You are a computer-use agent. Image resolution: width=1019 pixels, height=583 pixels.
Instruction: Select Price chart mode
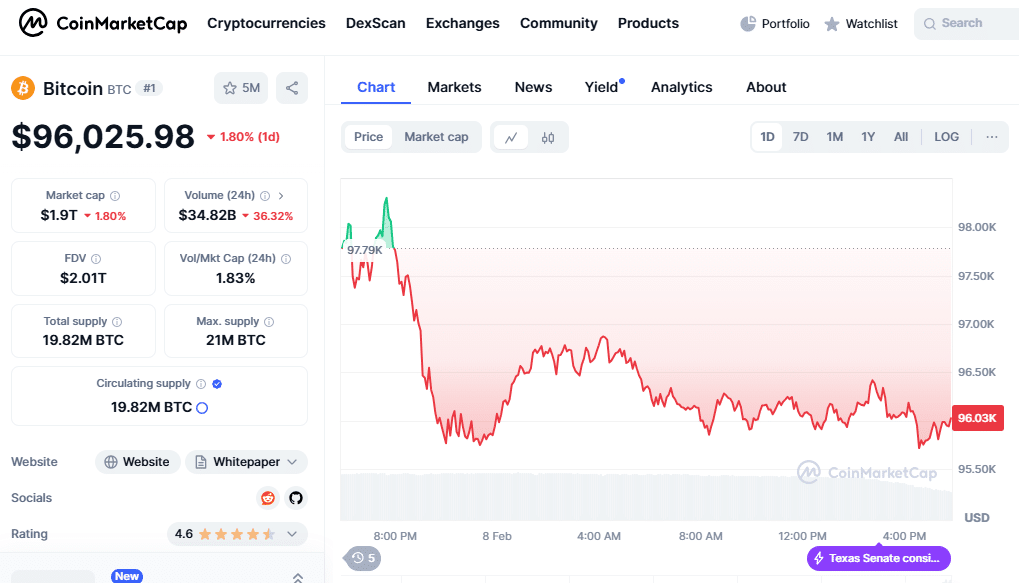[x=368, y=137]
